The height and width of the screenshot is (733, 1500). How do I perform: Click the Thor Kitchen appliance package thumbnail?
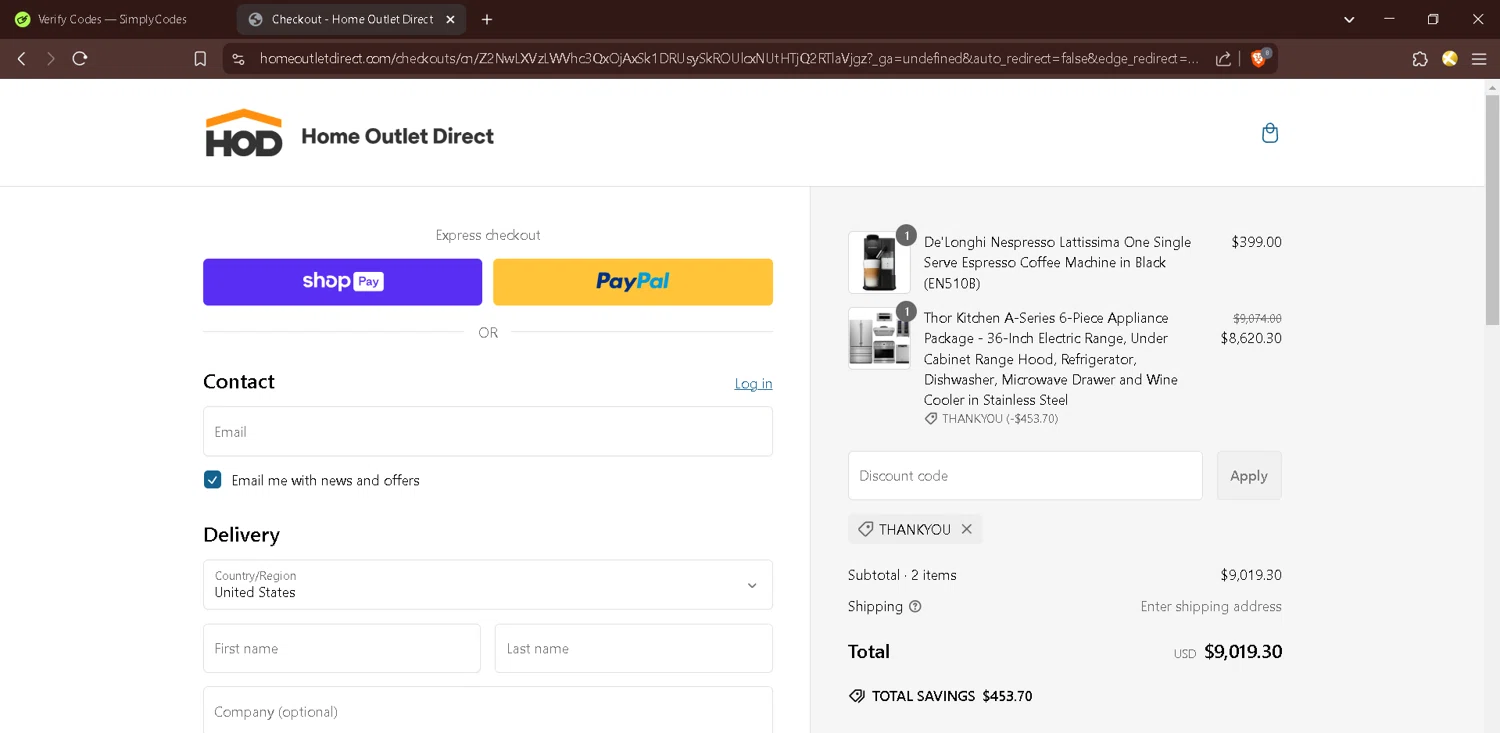click(x=879, y=338)
